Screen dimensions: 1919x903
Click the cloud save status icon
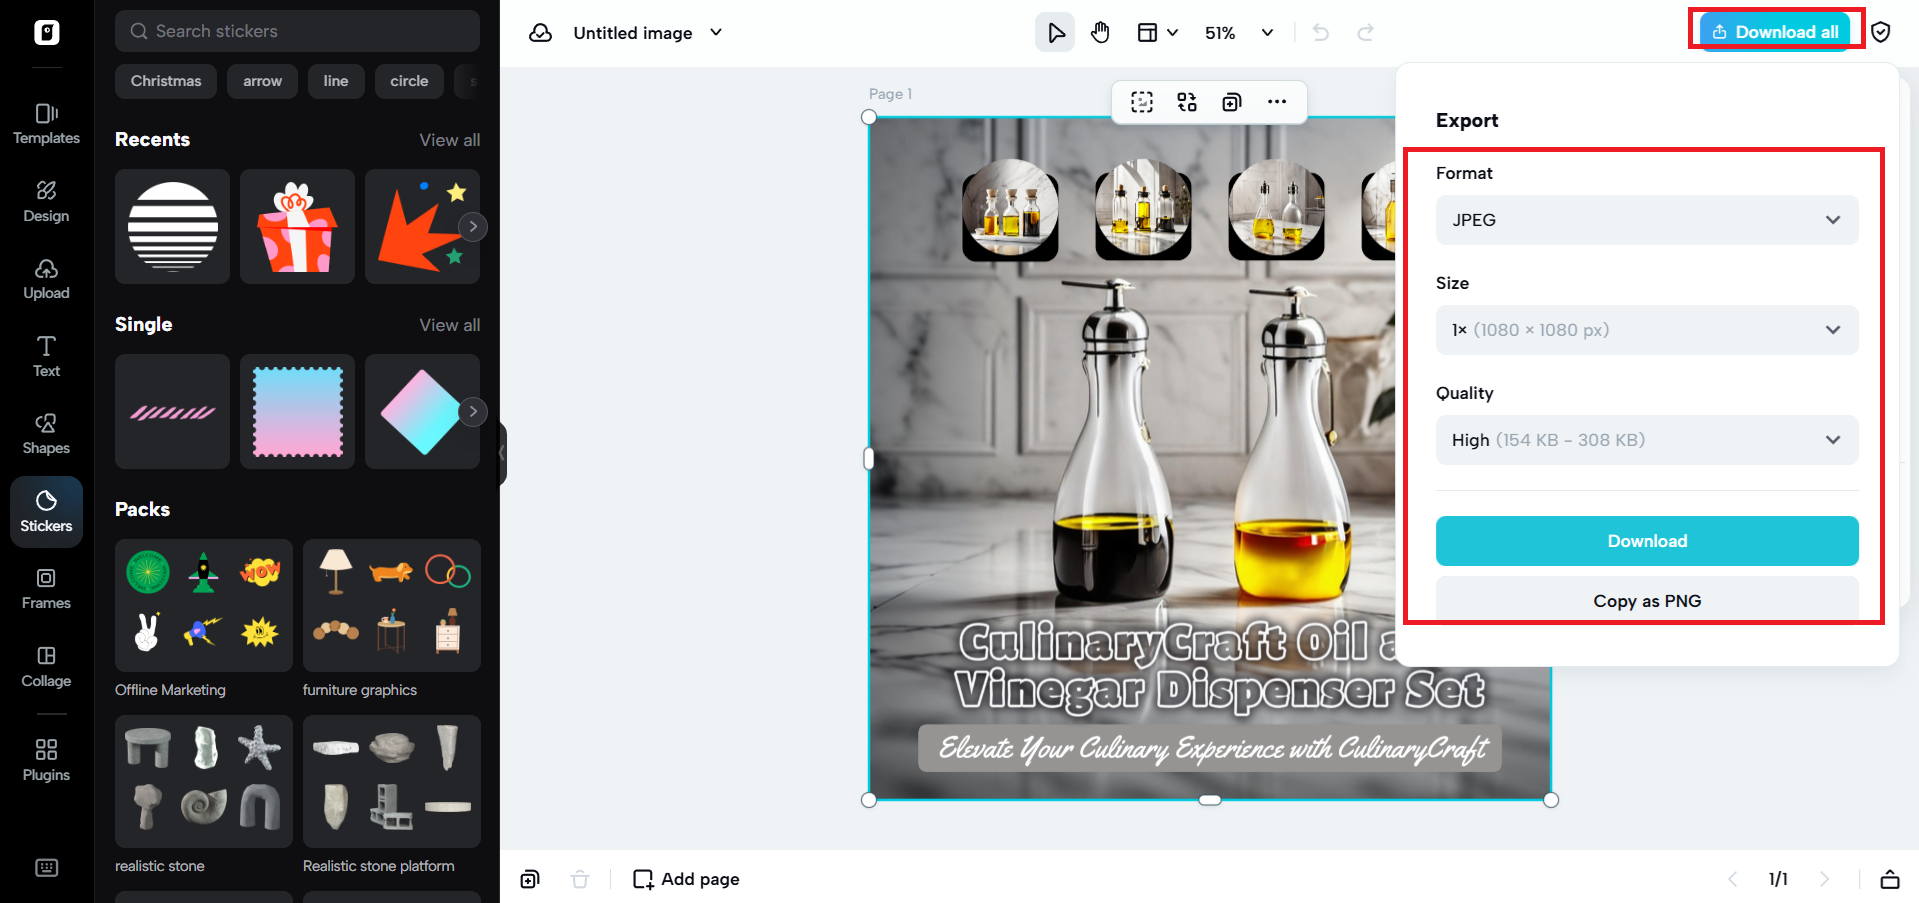click(540, 33)
